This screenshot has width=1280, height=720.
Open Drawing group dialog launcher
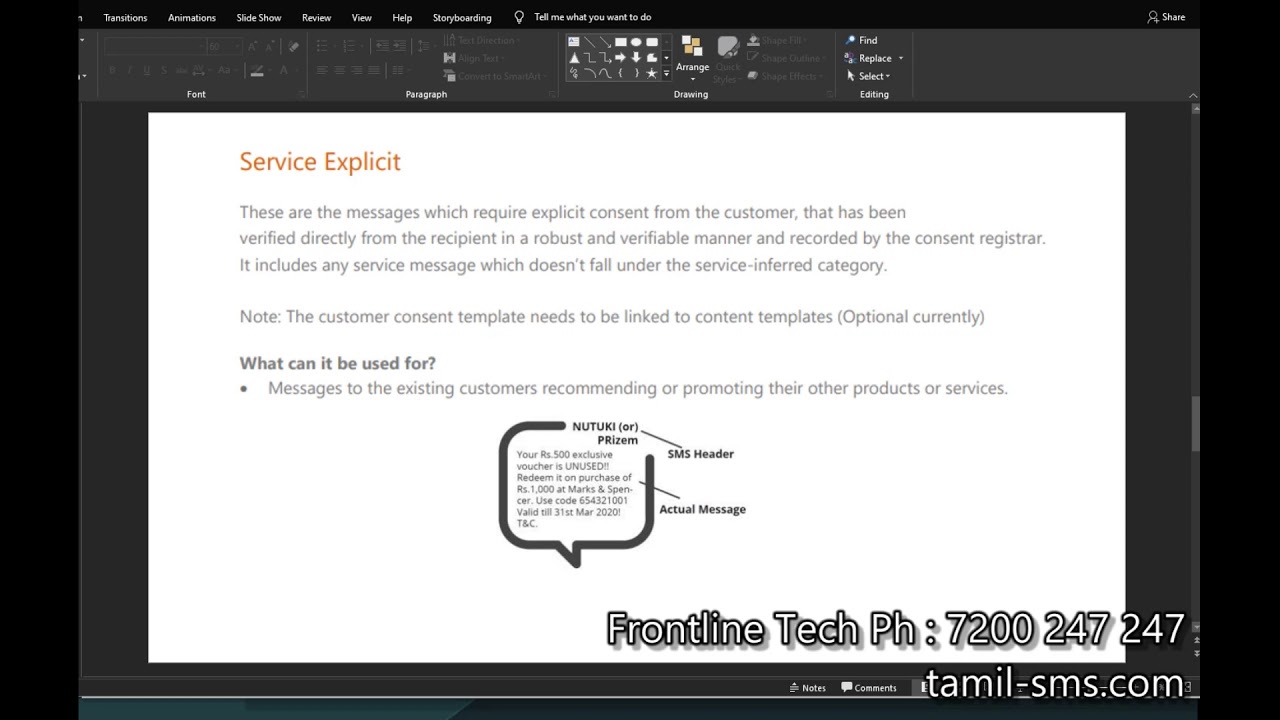pyautogui.click(x=829, y=95)
